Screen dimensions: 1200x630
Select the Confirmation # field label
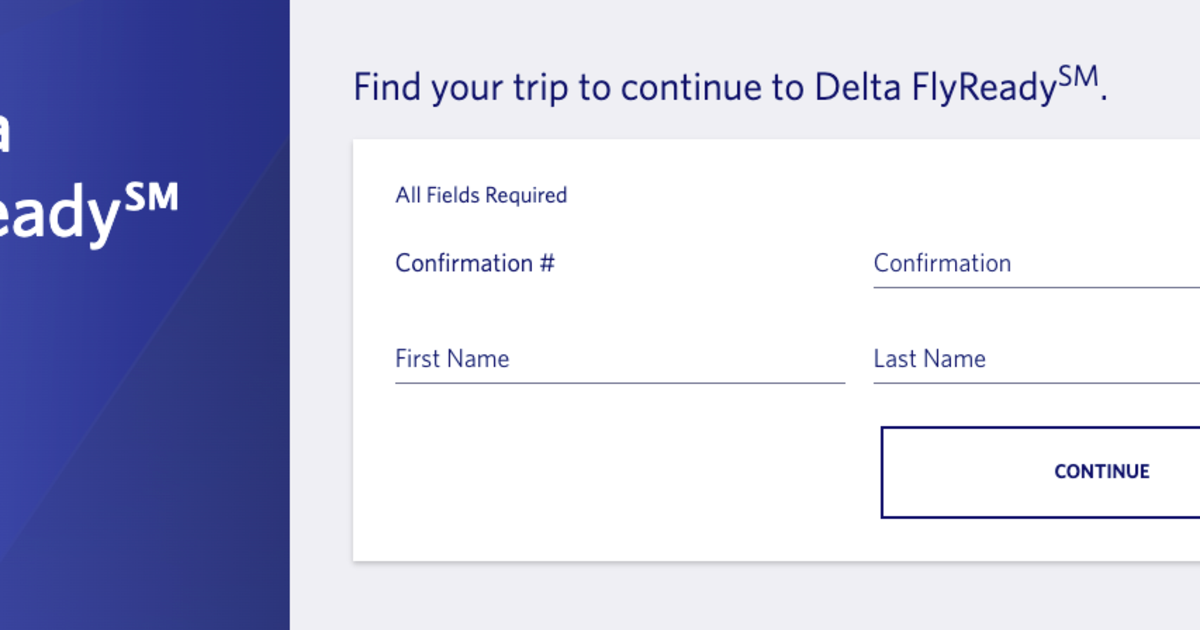474,263
